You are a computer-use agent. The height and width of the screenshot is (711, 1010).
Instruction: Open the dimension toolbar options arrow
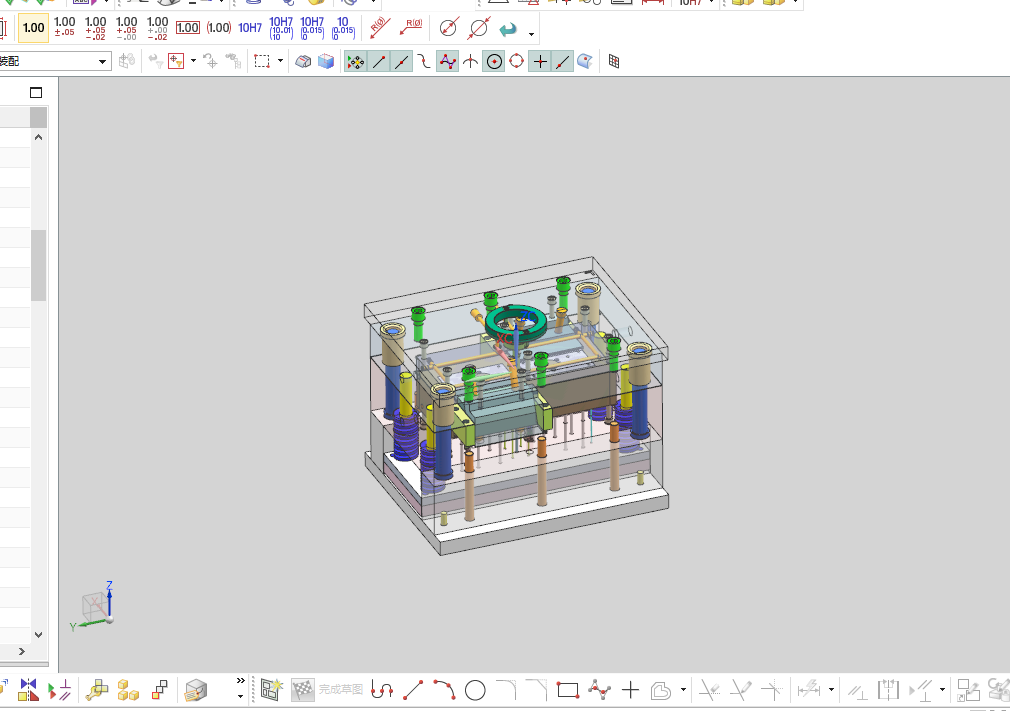pyautogui.click(x=531, y=33)
